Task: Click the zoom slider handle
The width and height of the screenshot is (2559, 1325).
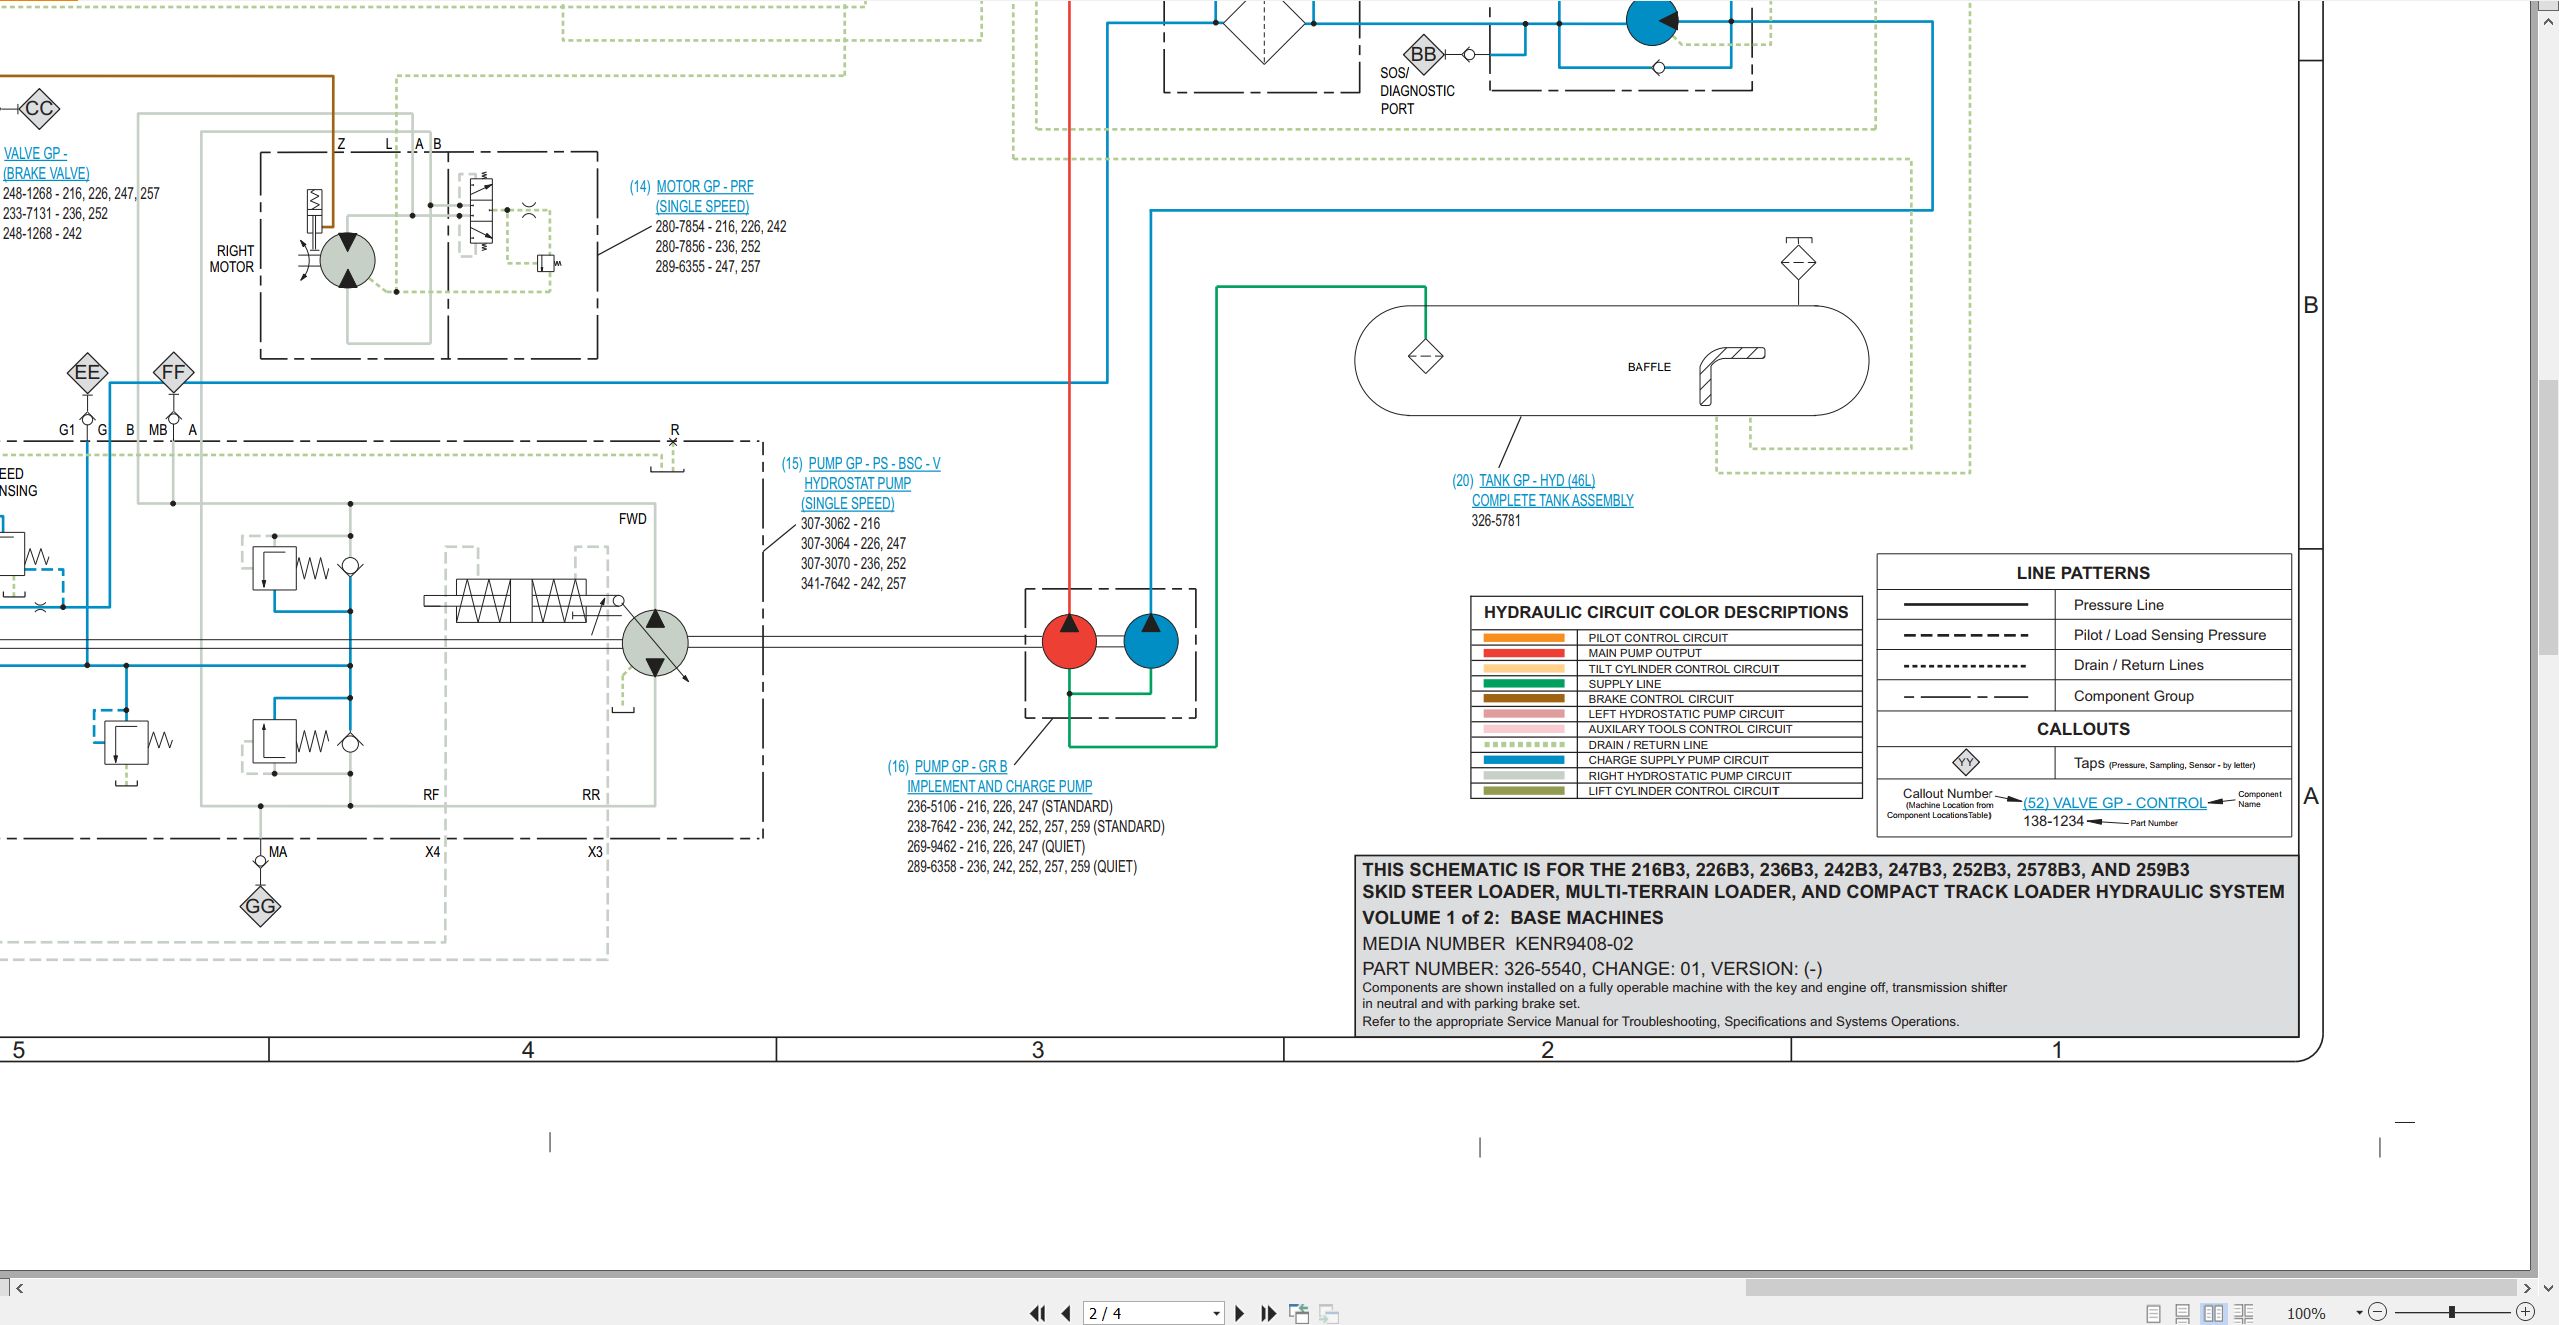Action: pyautogui.click(x=2451, y=1312)
